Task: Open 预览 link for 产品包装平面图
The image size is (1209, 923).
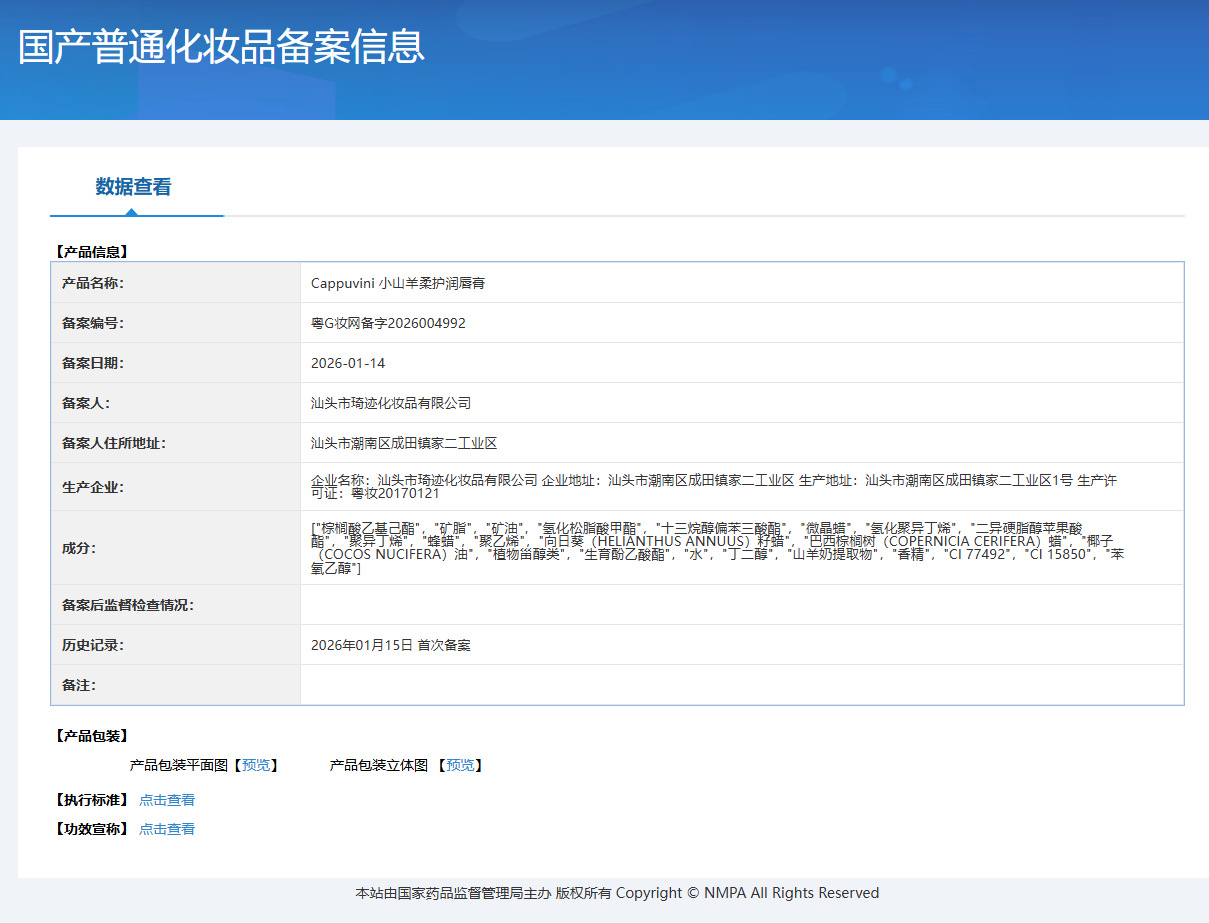Action: tap(256, 765)
